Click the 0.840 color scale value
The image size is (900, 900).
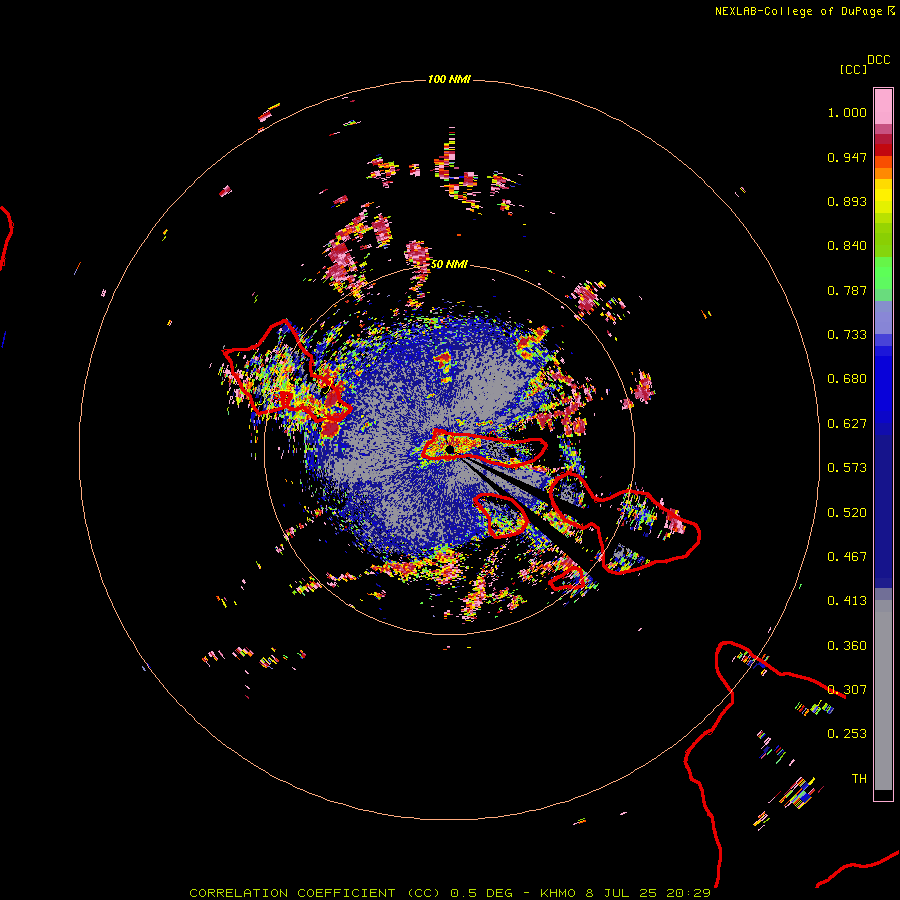847,246
